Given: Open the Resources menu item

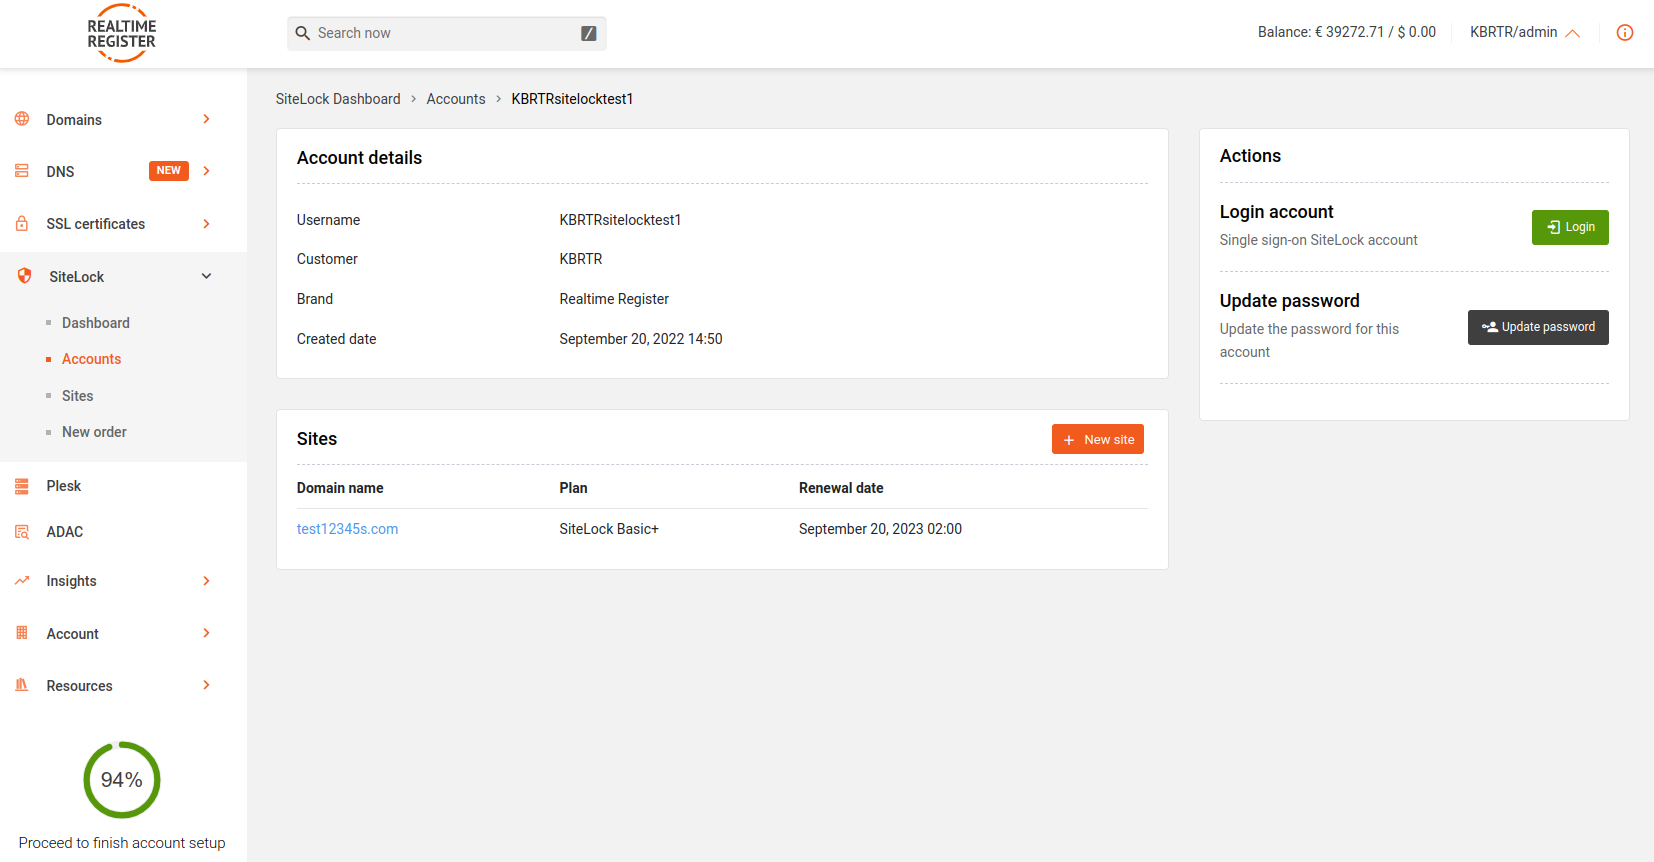Looking at the screenshot, I should pos(79,686).
